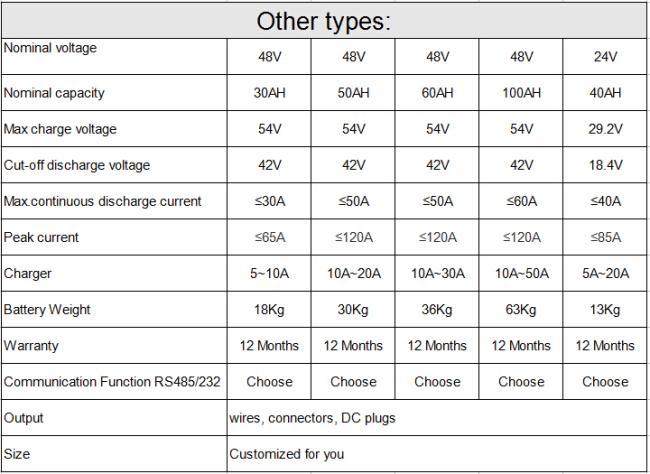Select the "Warranty" row label
Screen dimensions: 650x474
point(31,345)
